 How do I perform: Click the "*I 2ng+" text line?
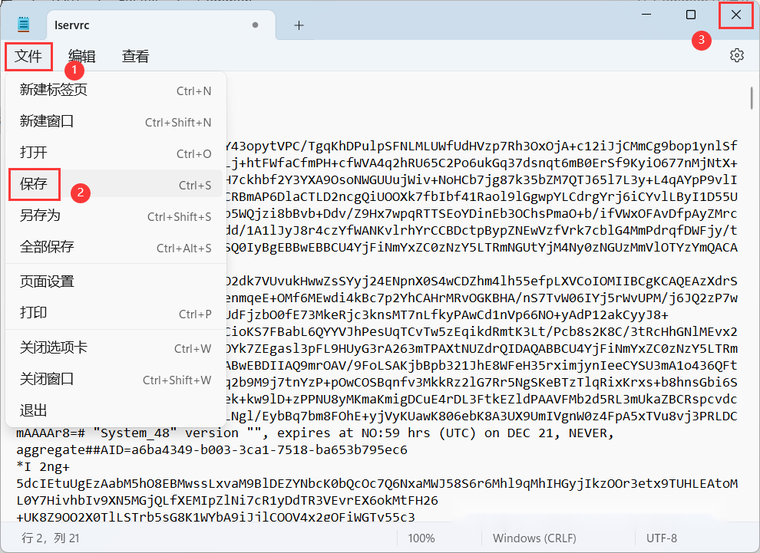[43, 467]
